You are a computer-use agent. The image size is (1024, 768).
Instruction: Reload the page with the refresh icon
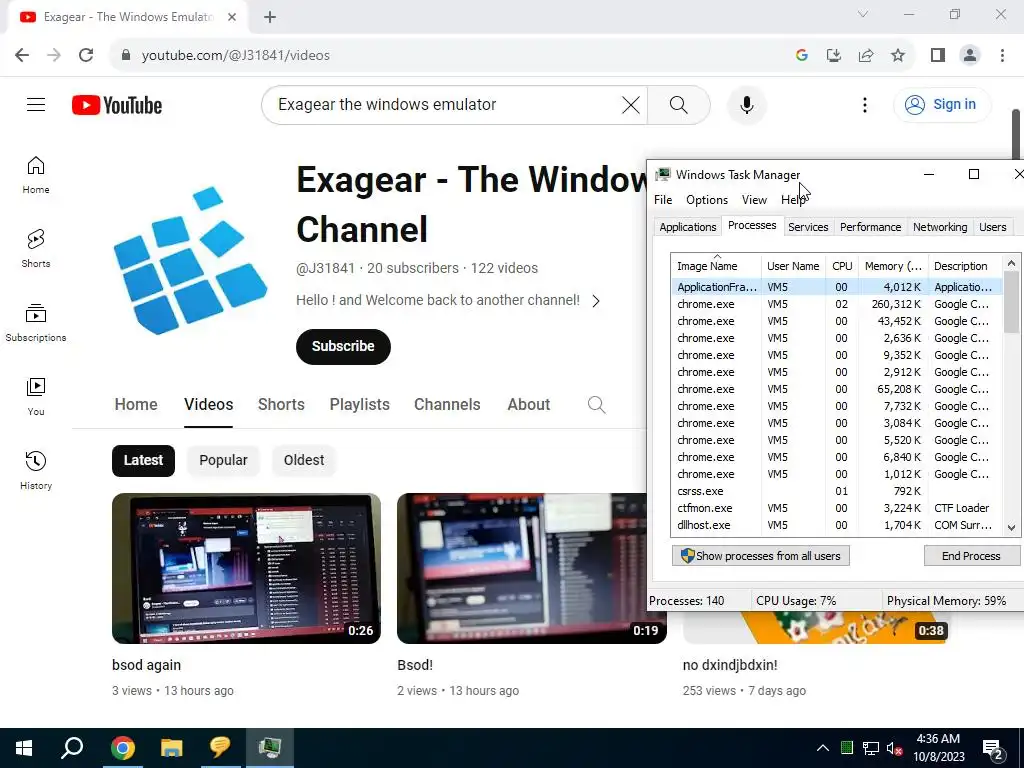click(86, 56)
